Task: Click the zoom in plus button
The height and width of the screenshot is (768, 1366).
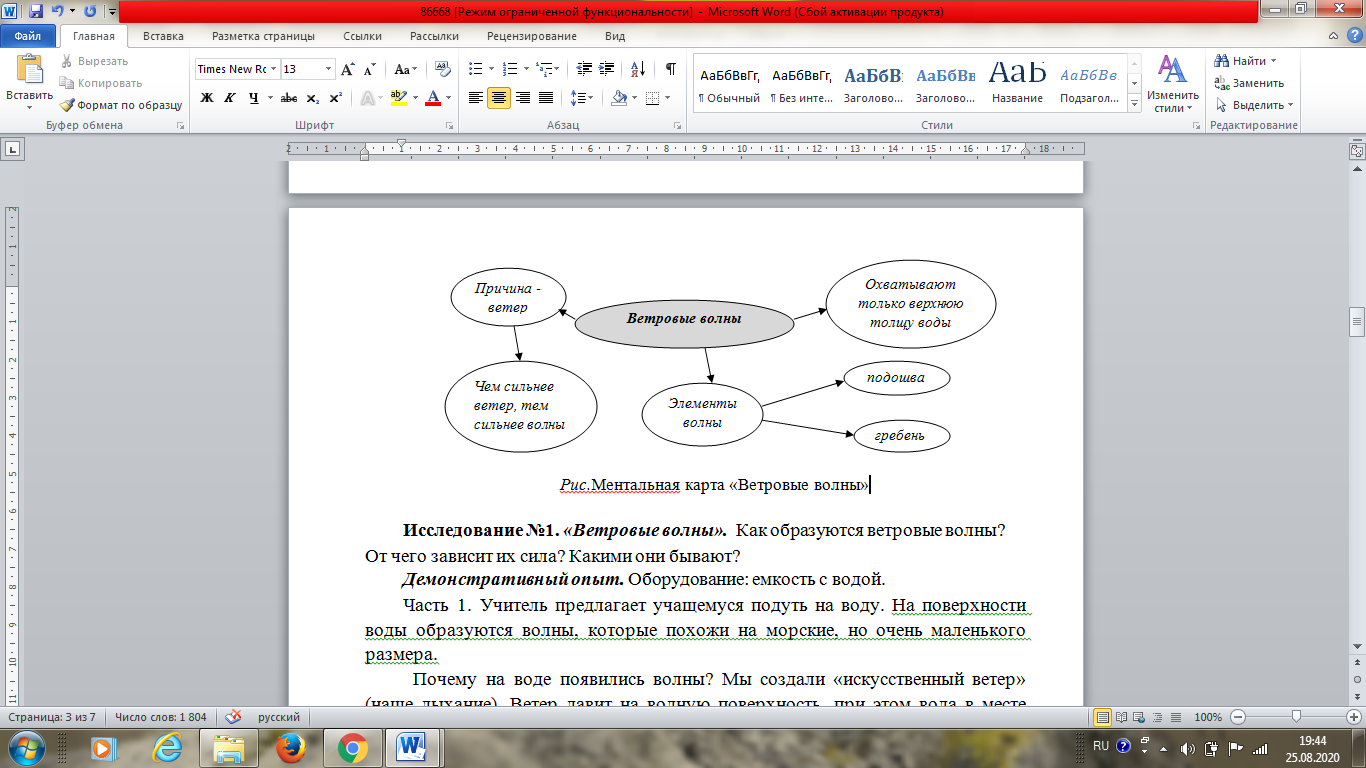Action: [x=1353, y=717]
